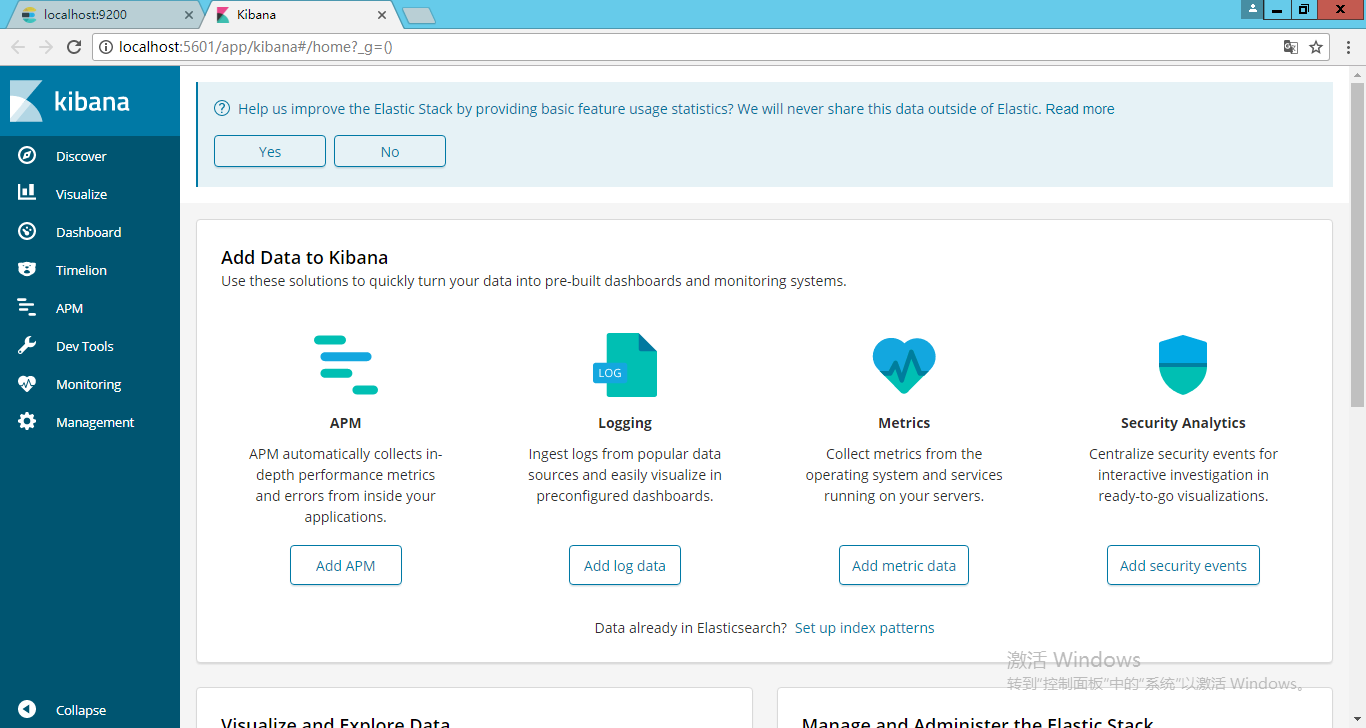Click the Add Data to Kibana heading
1366x728 pixels.
coord(305,257)
